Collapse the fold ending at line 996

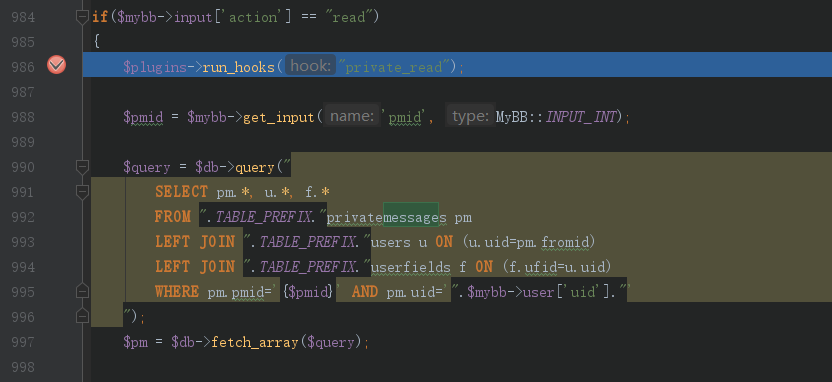coord(82,316)
